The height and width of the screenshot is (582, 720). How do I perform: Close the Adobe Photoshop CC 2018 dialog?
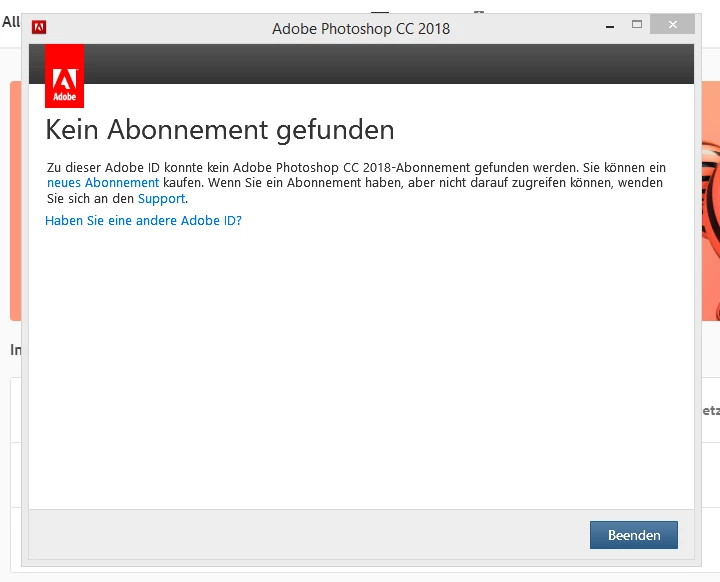pos(673,24)
